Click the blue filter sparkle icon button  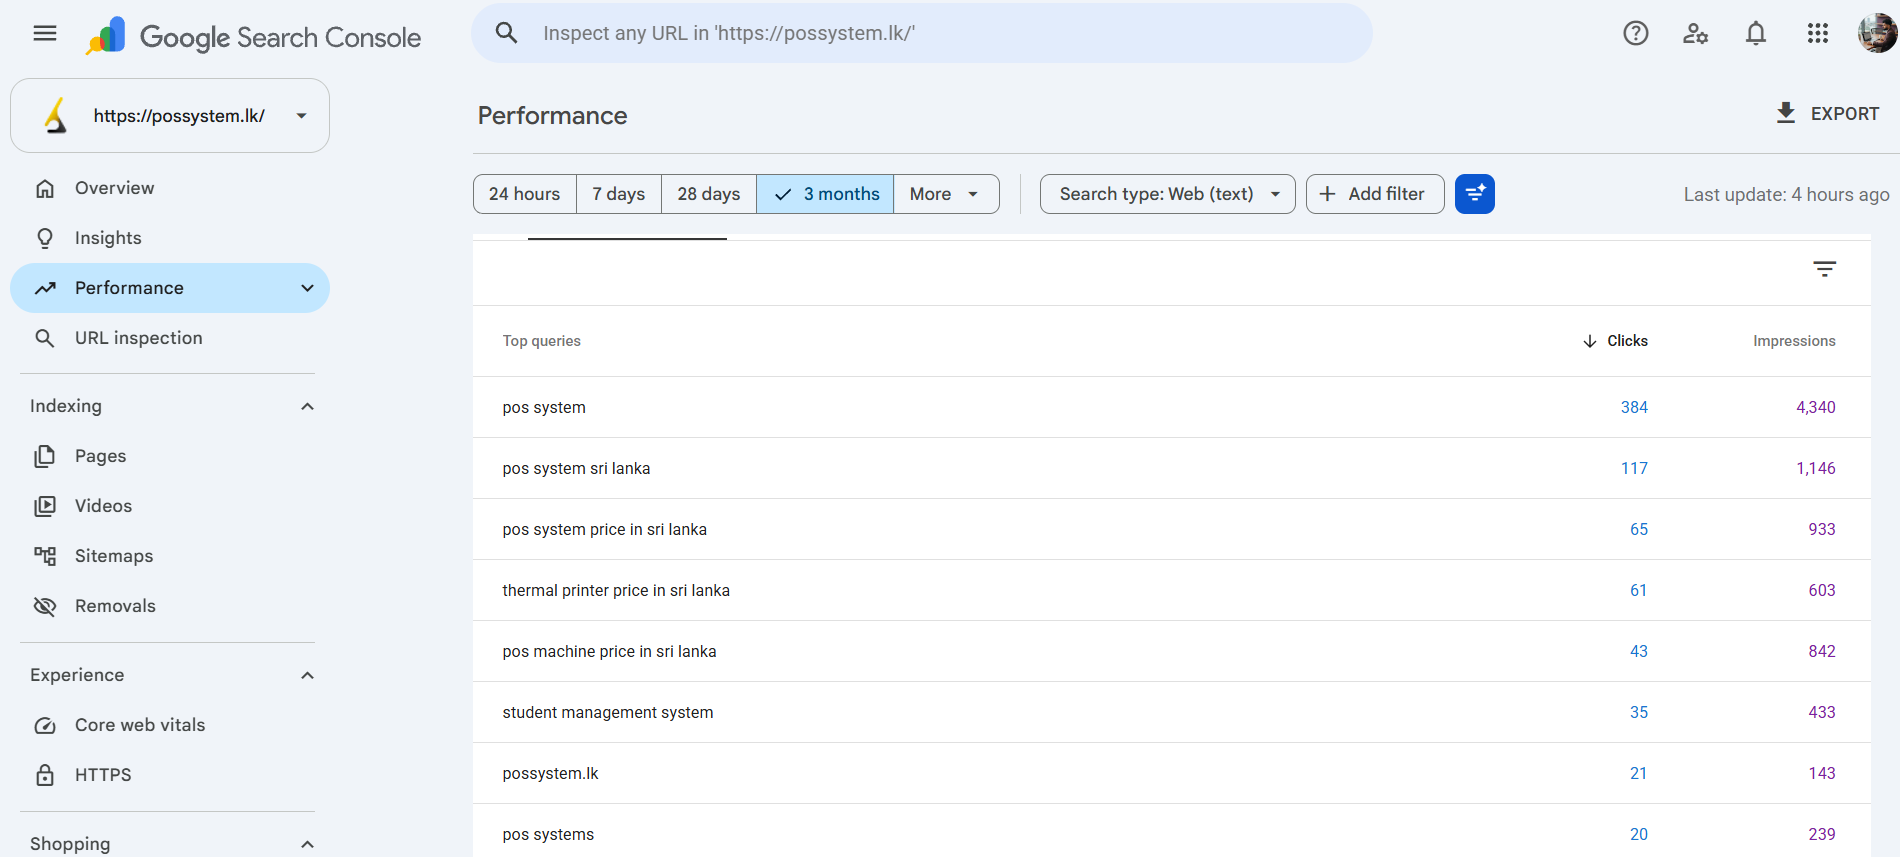pyautogui.click(x=1475, y=194)
